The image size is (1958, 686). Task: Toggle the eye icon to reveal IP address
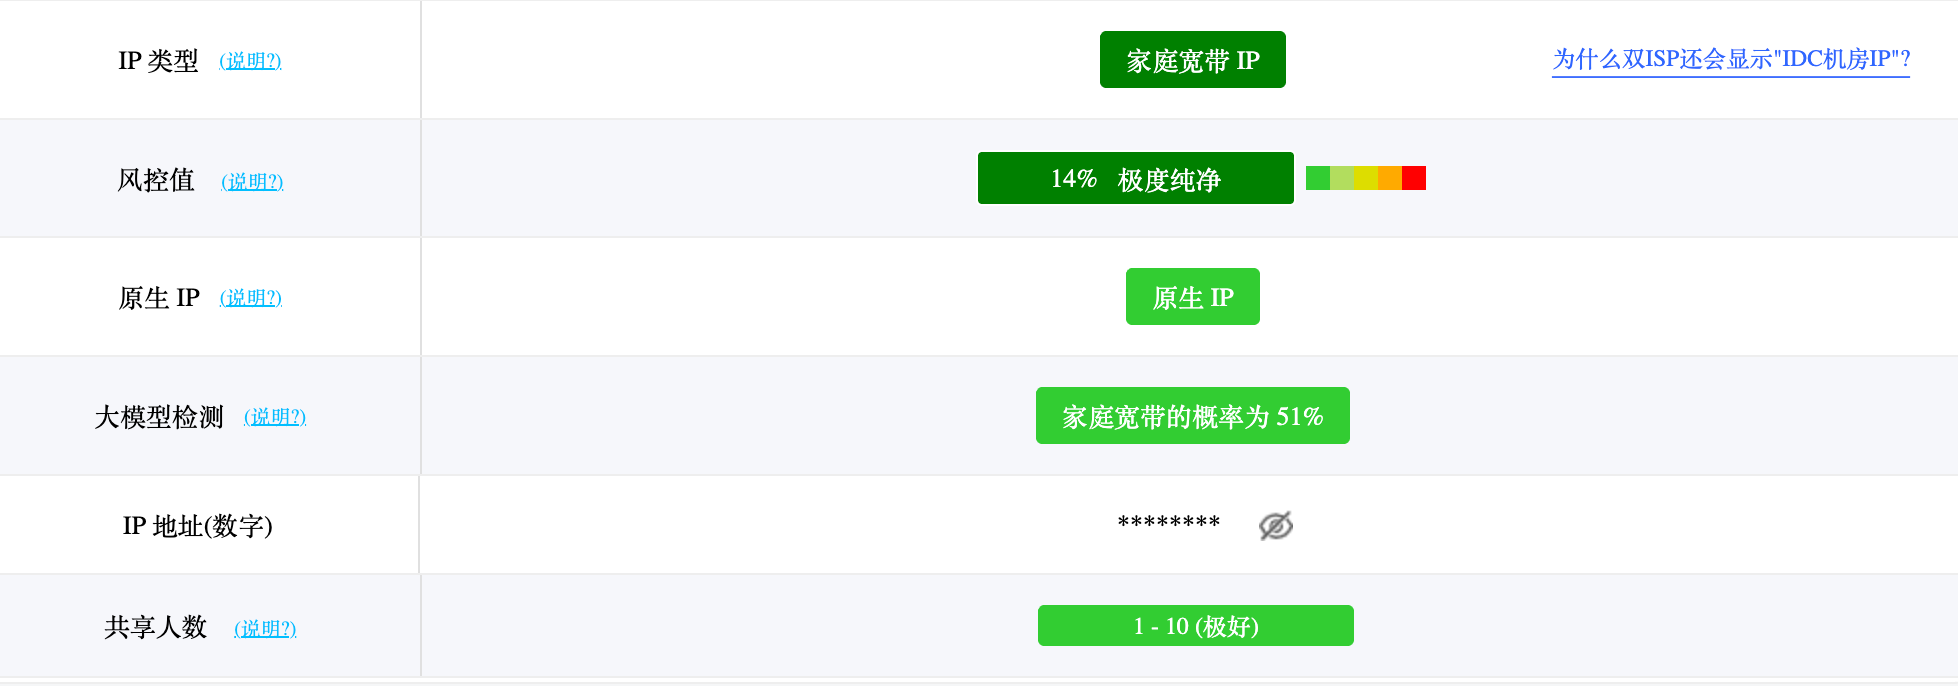click(1275, 525)
